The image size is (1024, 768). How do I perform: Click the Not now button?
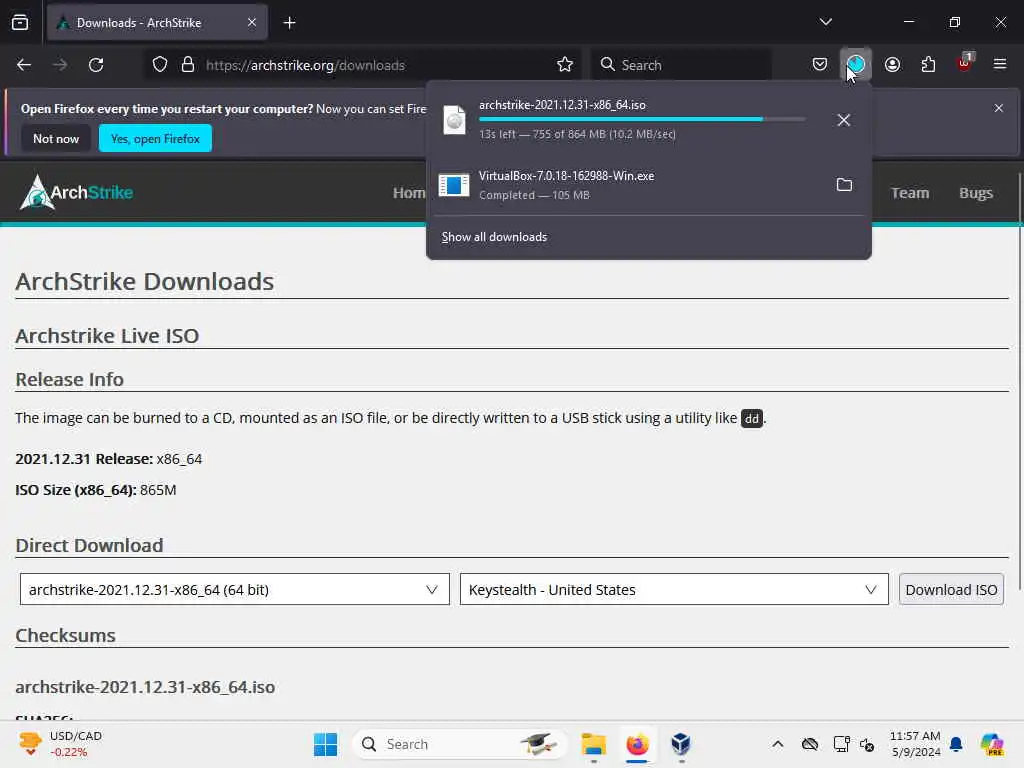pos(56,138)
